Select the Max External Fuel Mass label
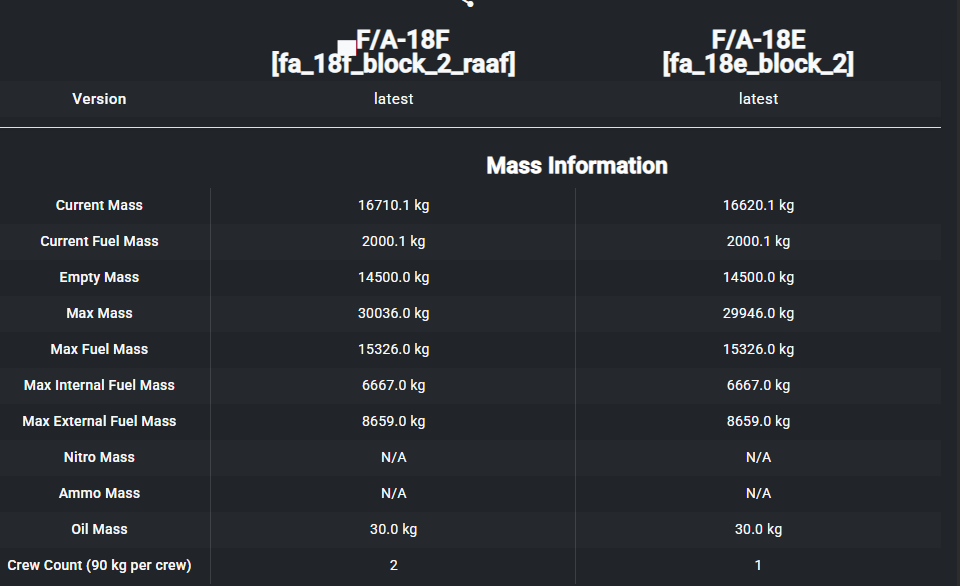960x586 pixels. [99, 421]
